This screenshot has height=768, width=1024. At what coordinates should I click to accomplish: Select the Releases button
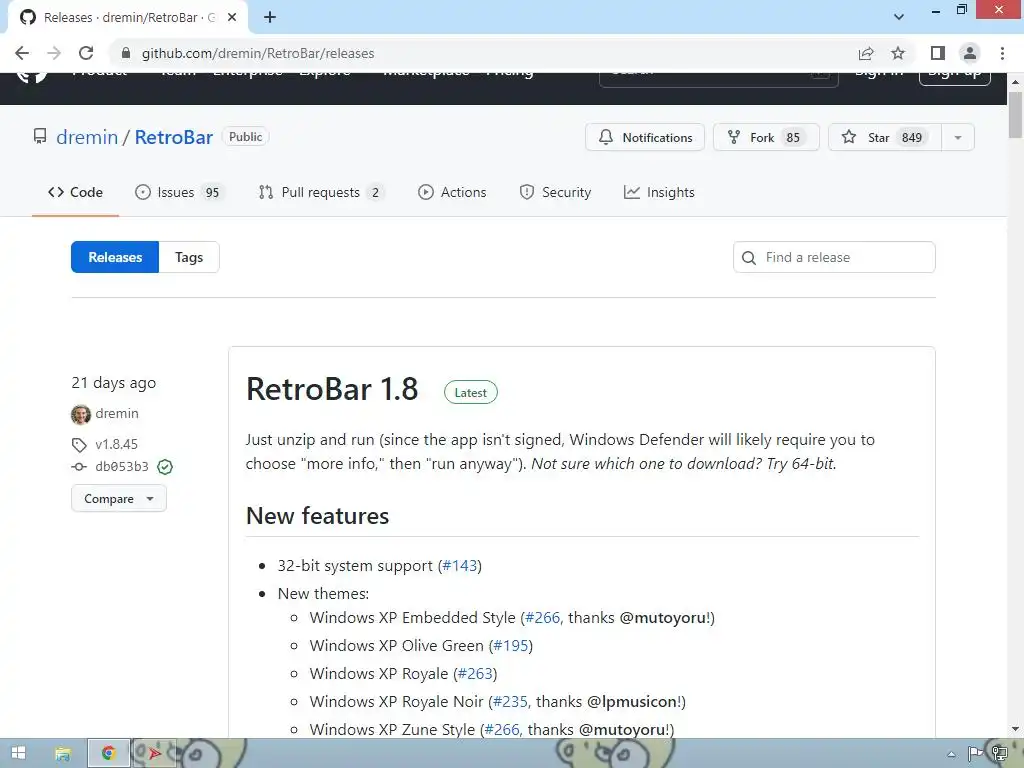(115, 257)
